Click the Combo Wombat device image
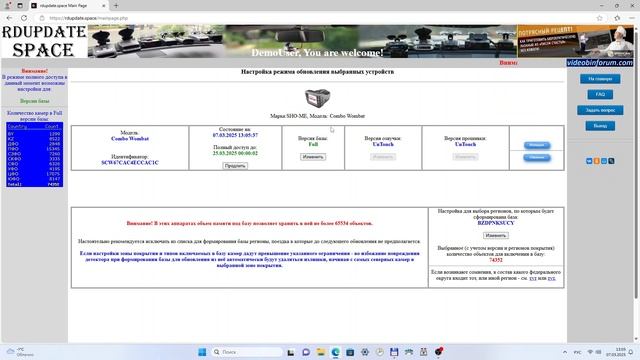Image resolution: width=640 pixels, height=360 pixels. coord(317,98)
